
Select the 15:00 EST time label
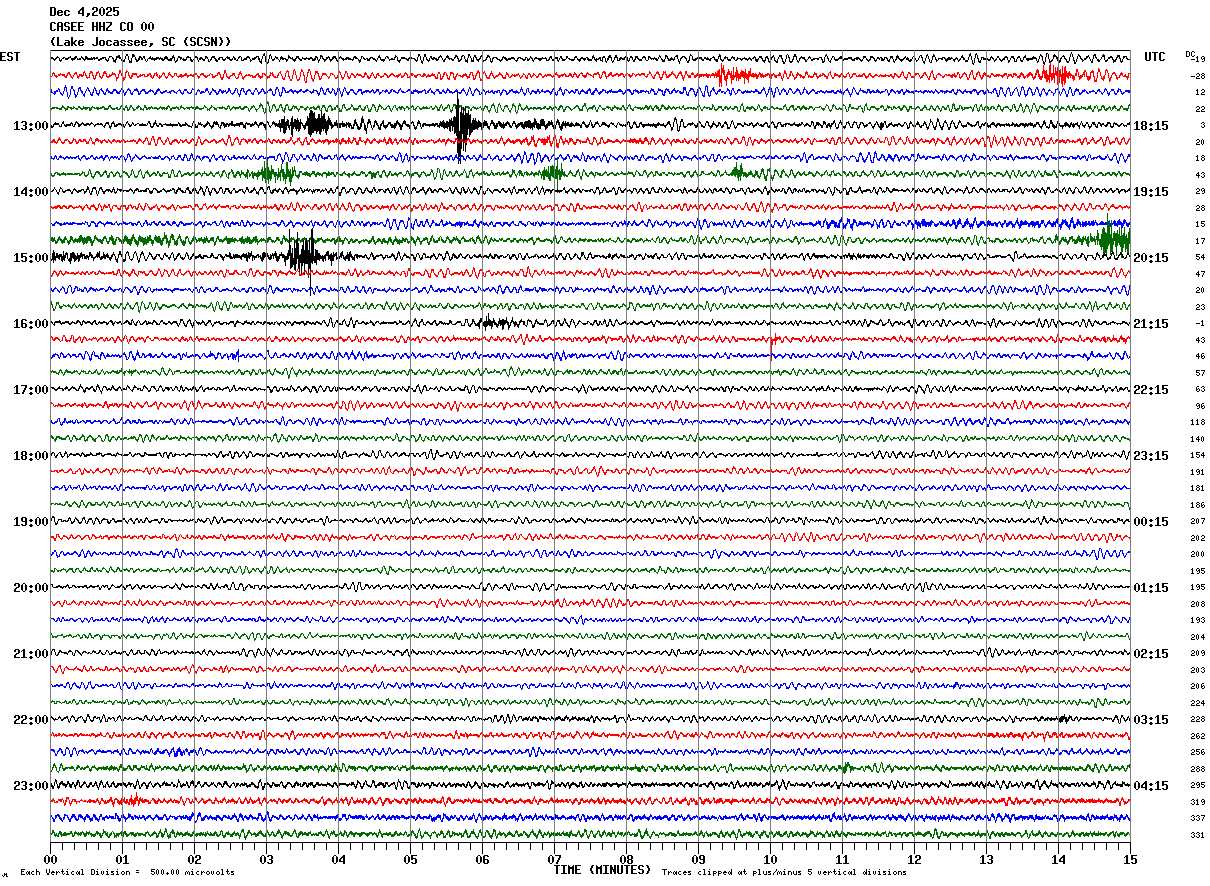point(30,258)
